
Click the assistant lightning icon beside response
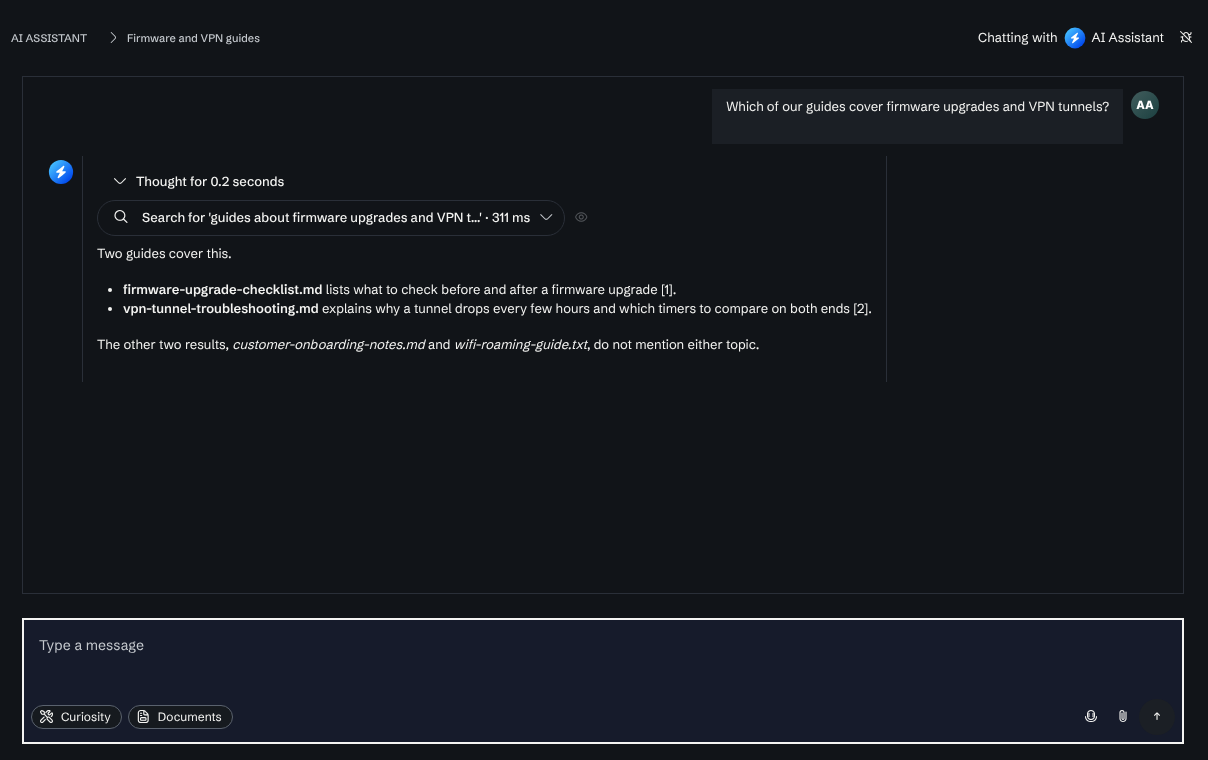pyautogui.click(x=61, y=172)
